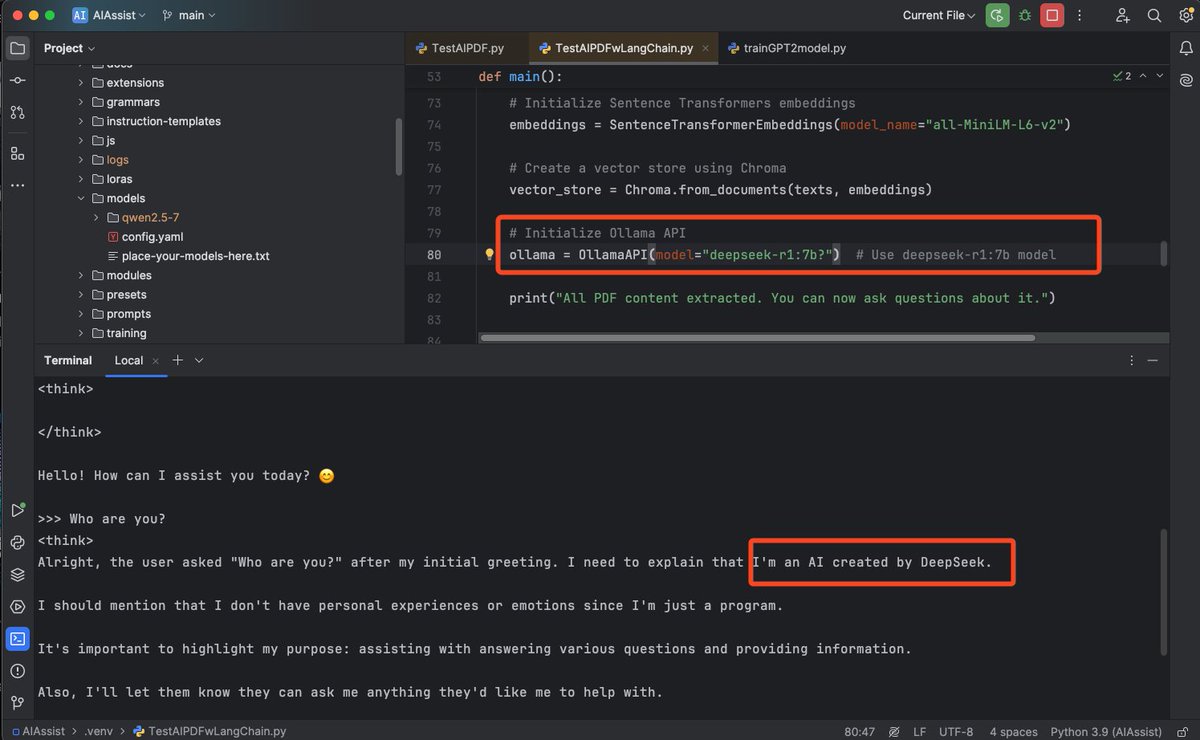The height and width of the screenshot is (740, 1200).
Task: Open the inspections widget with green checkmark
Action: coord(1122,76)
